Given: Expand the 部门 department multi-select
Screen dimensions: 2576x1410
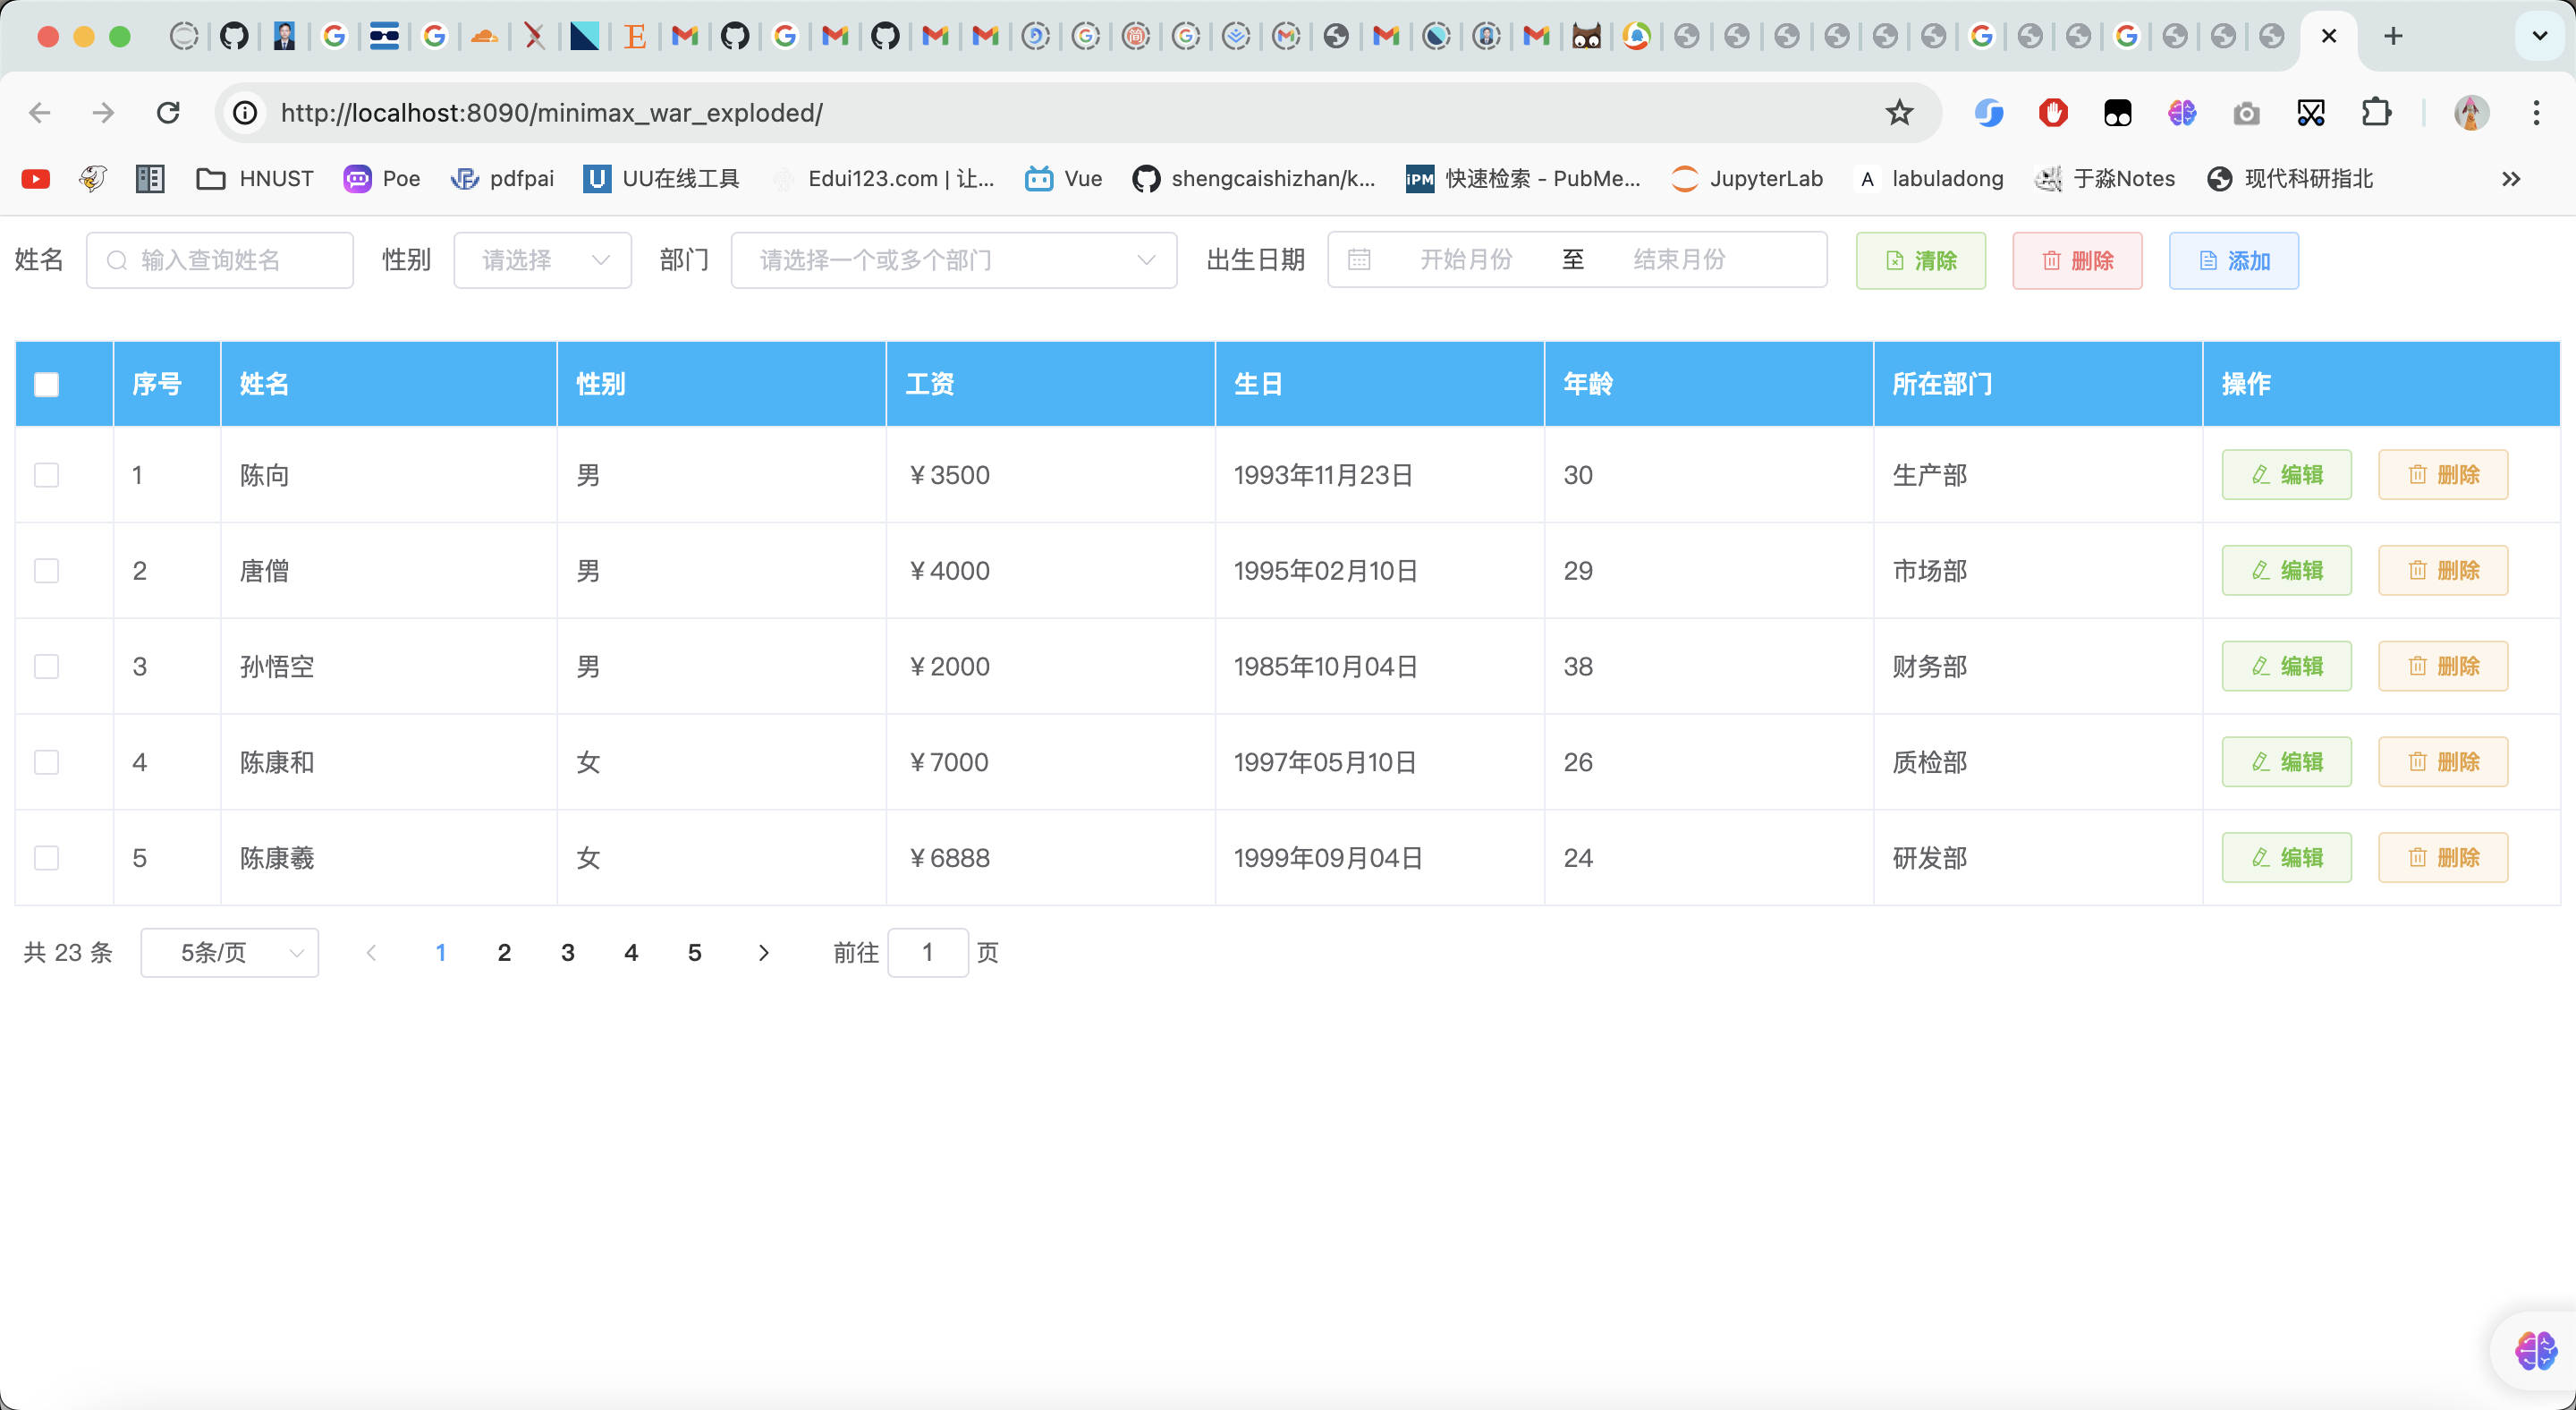Looking at the screenshot, I should [x=954, y=260].
